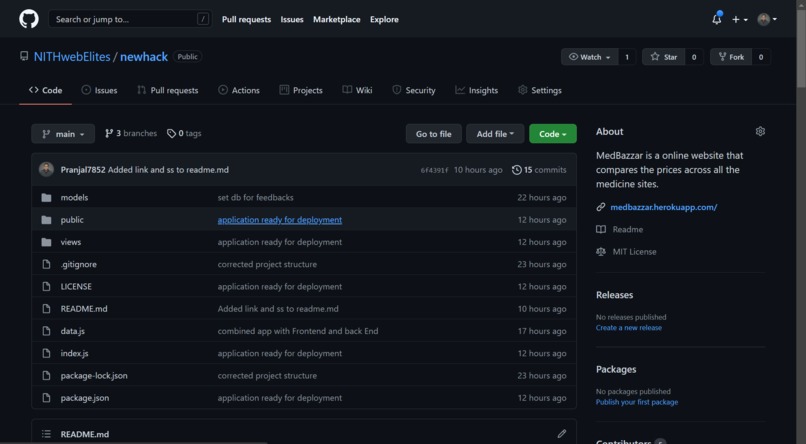The height and width of the screenshot is (444, 806).
Task: Open the Readme link in About
Action: [x=628, y=229]
